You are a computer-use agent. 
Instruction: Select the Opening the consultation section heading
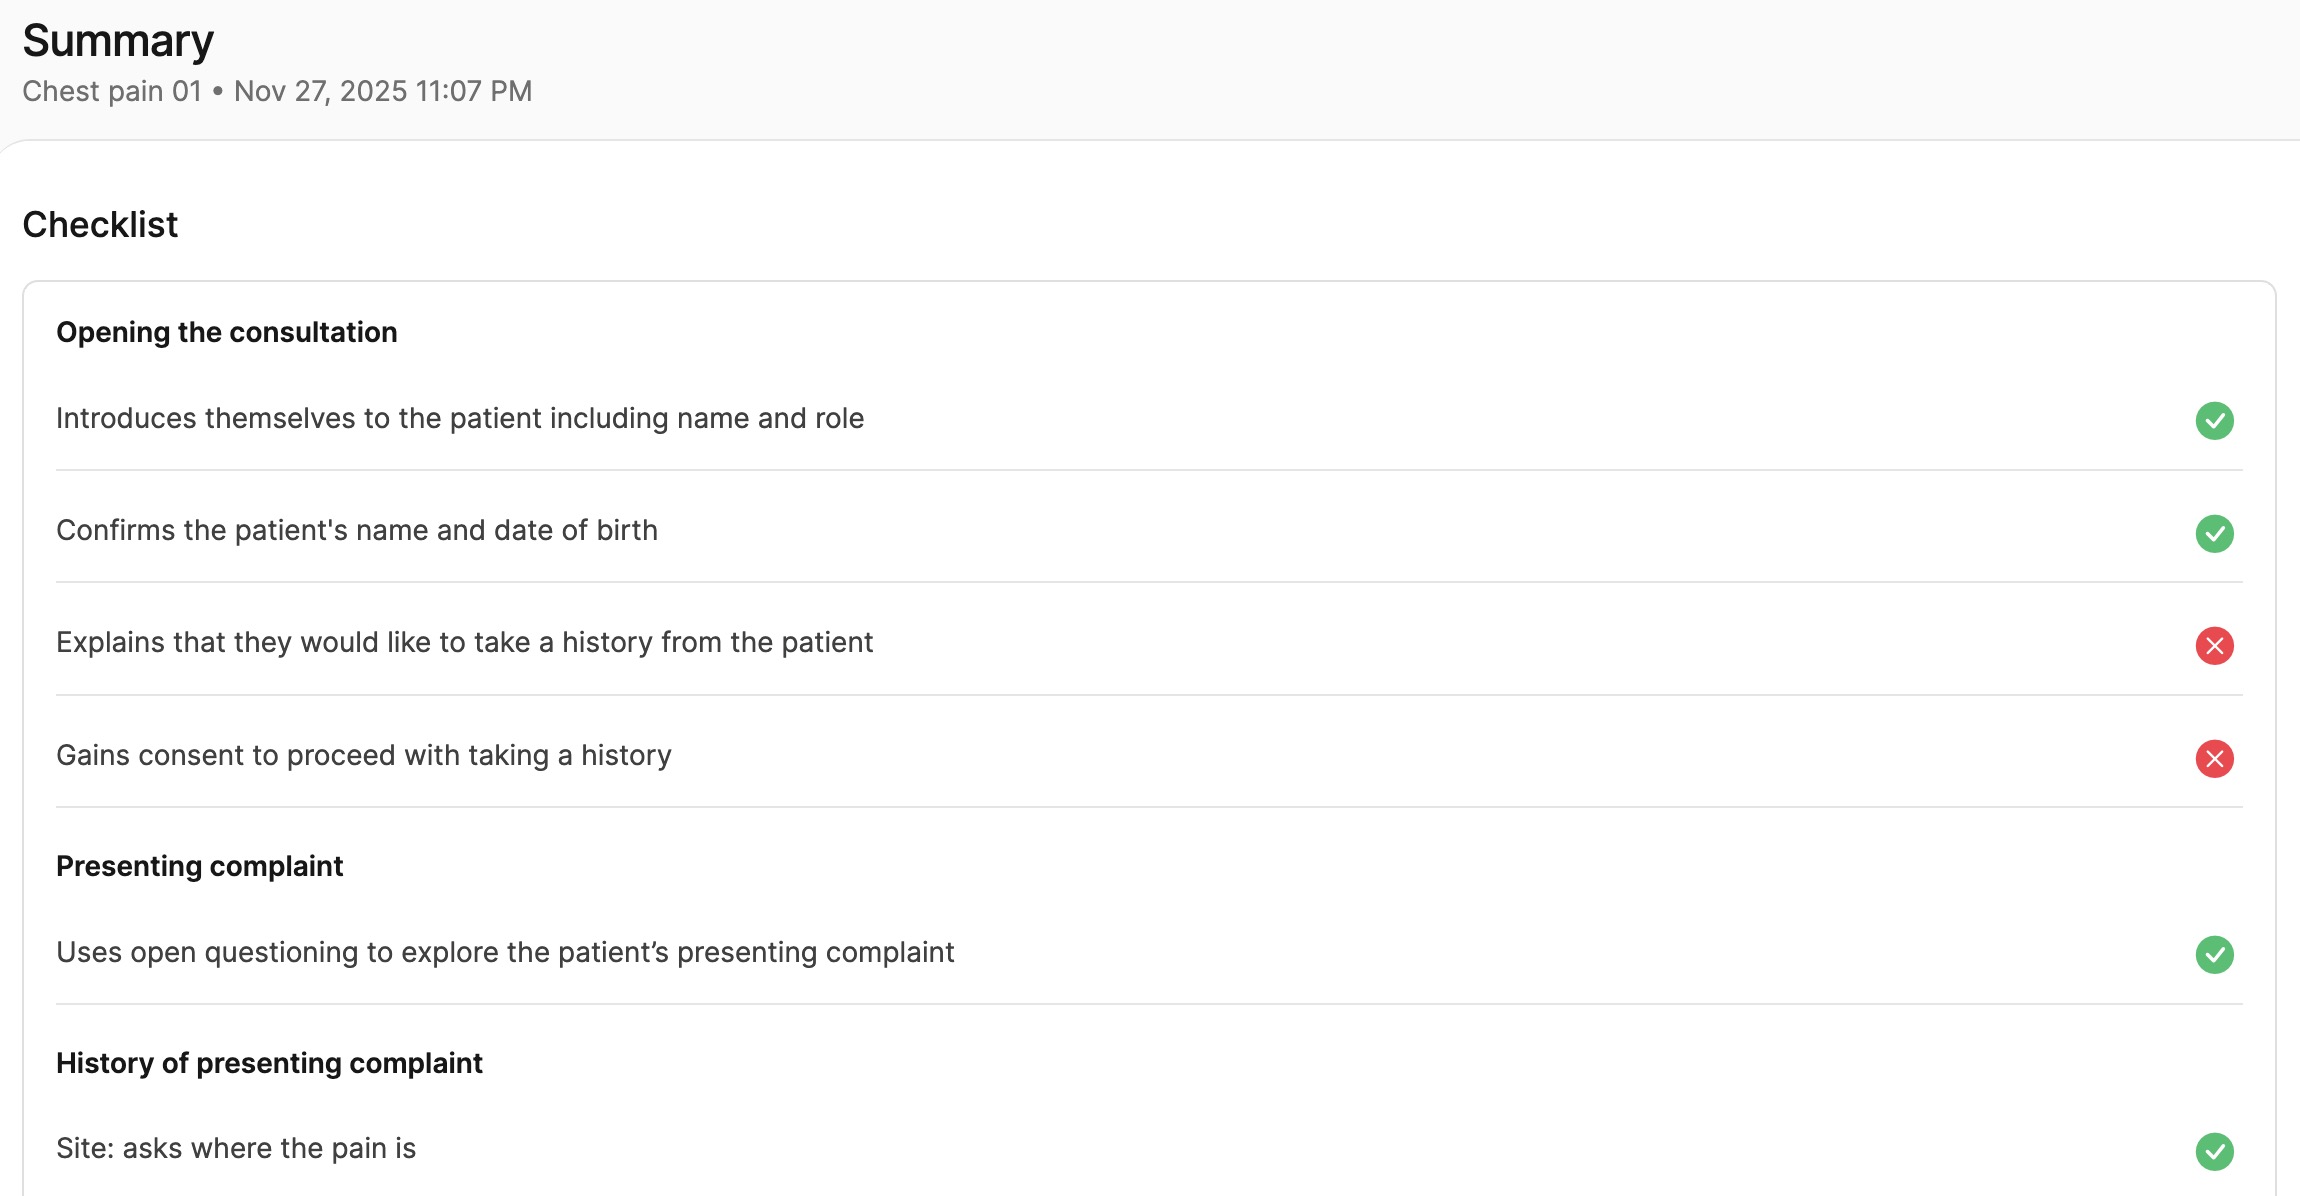226,332
